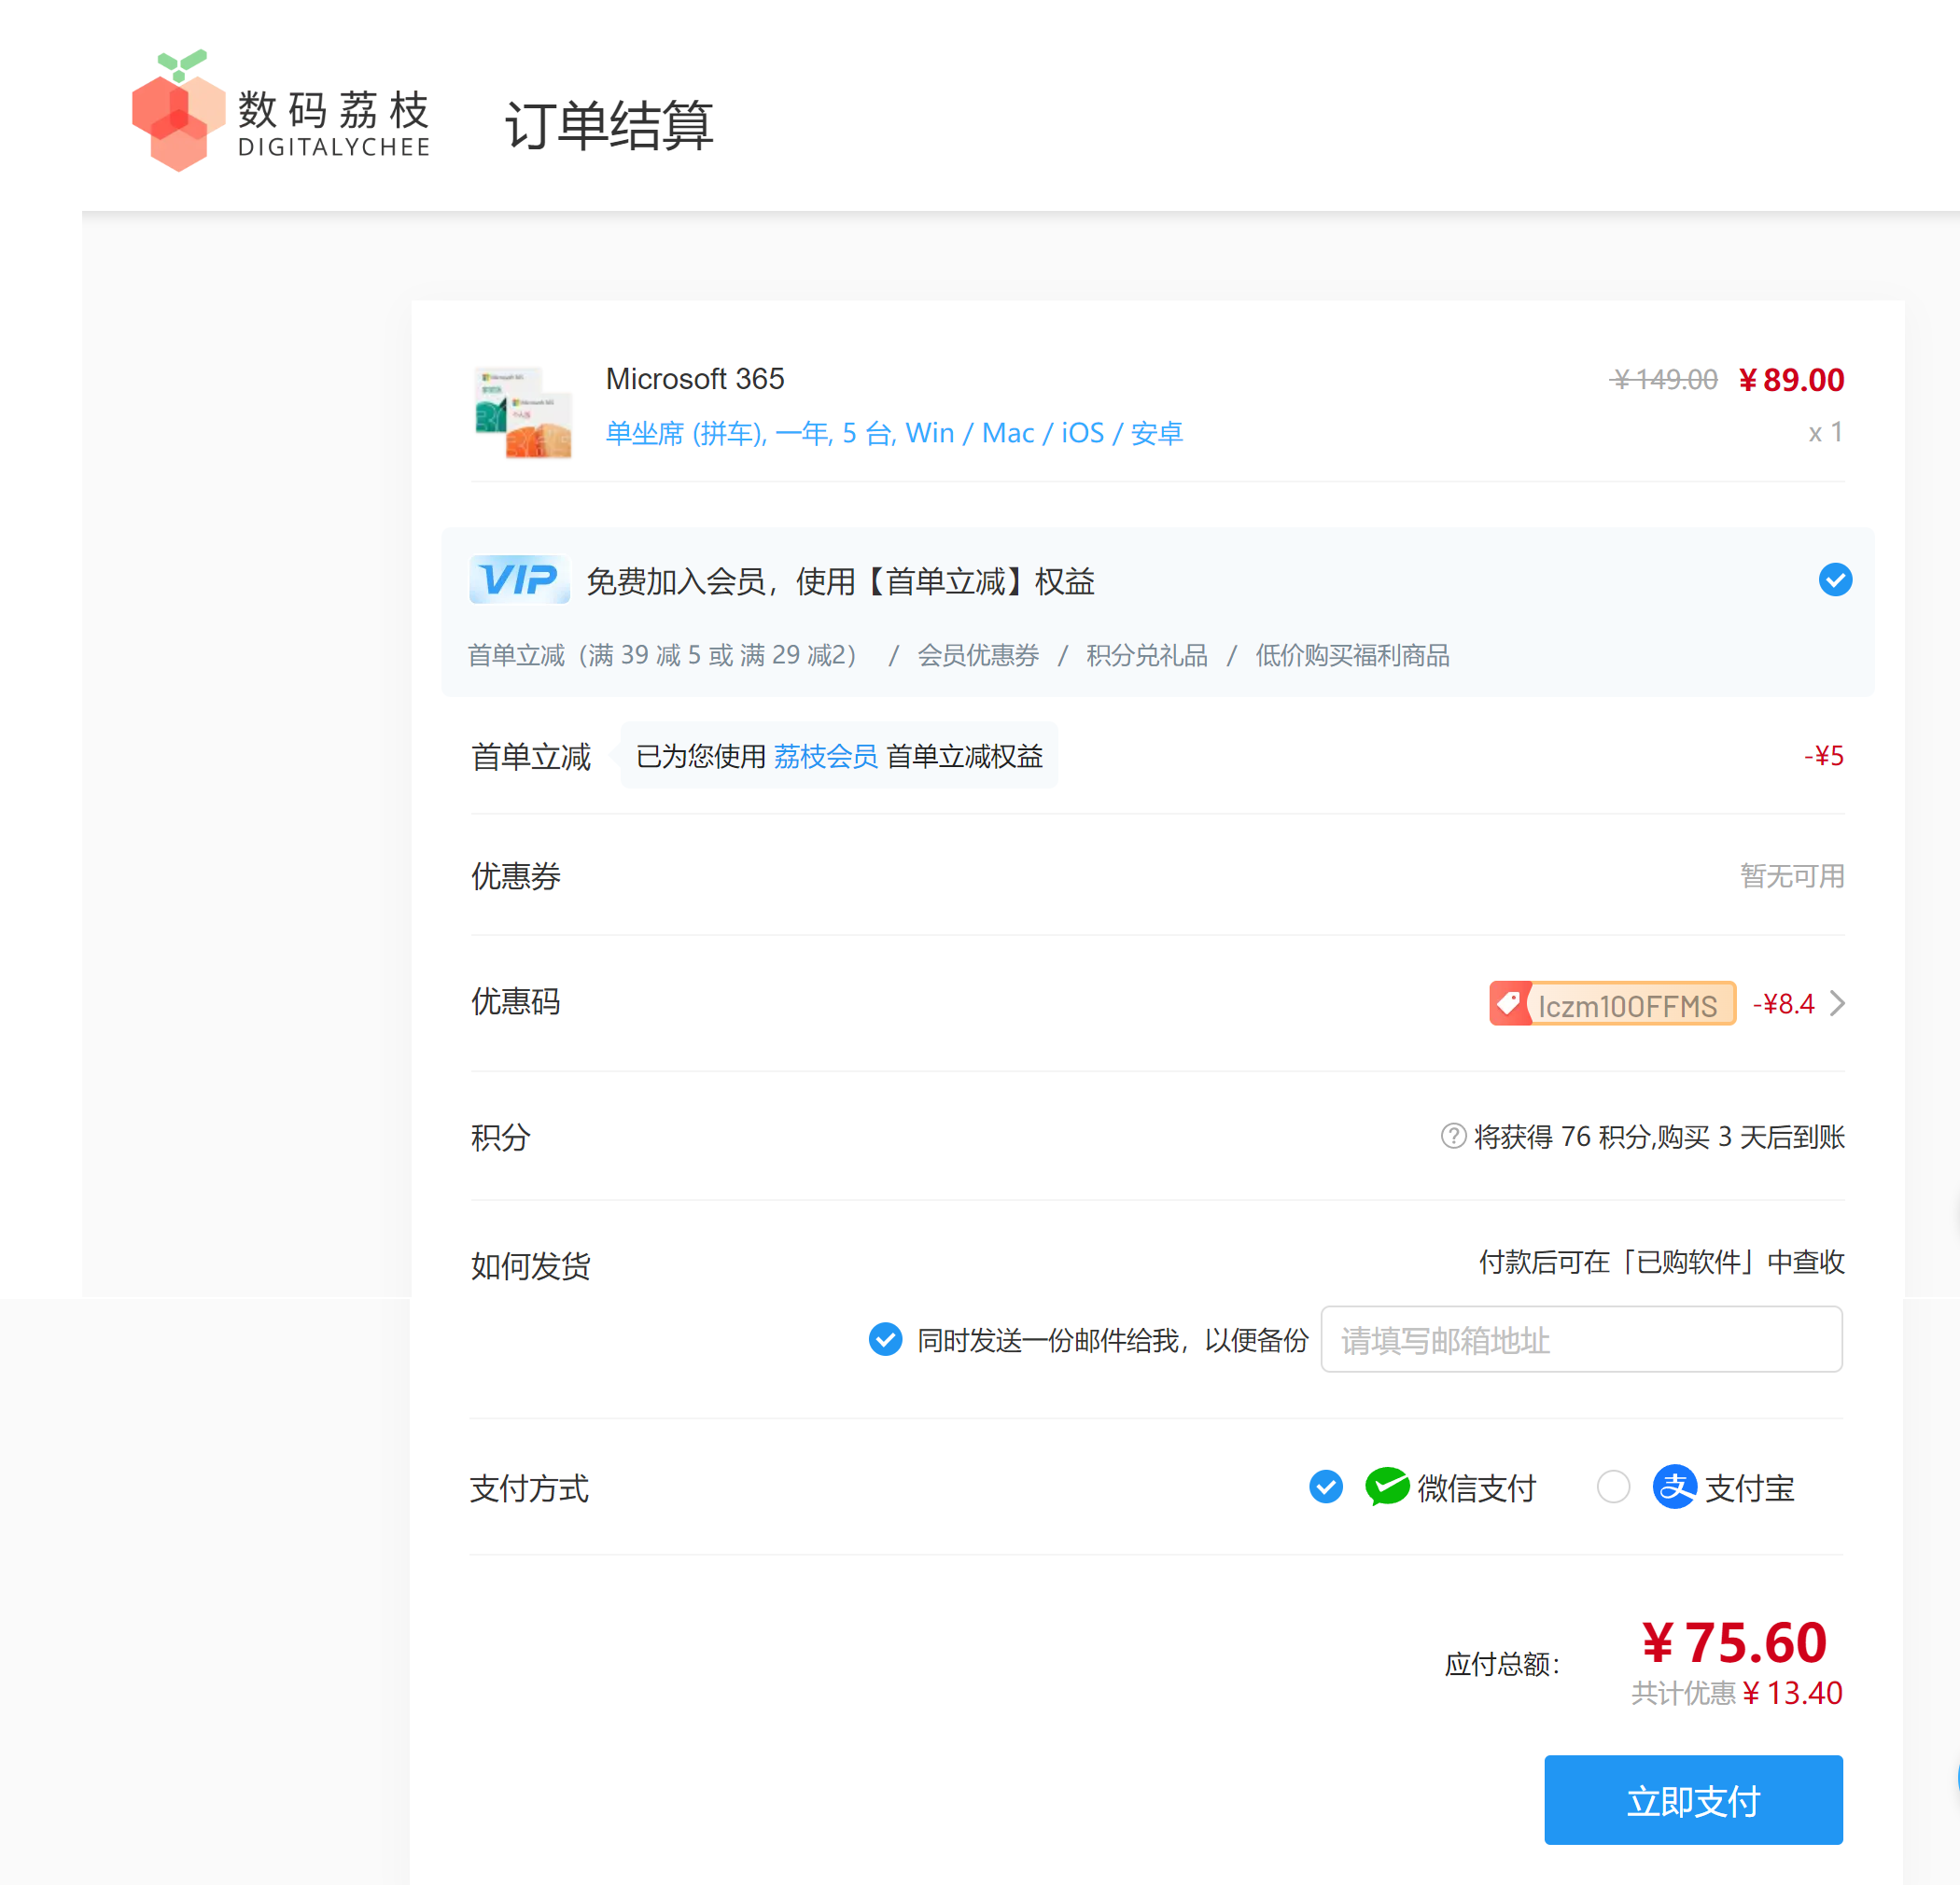This screenshot has height=1885, width=1960.
Task: Click the 优惠码 row label
Action: click(516, 1001)
